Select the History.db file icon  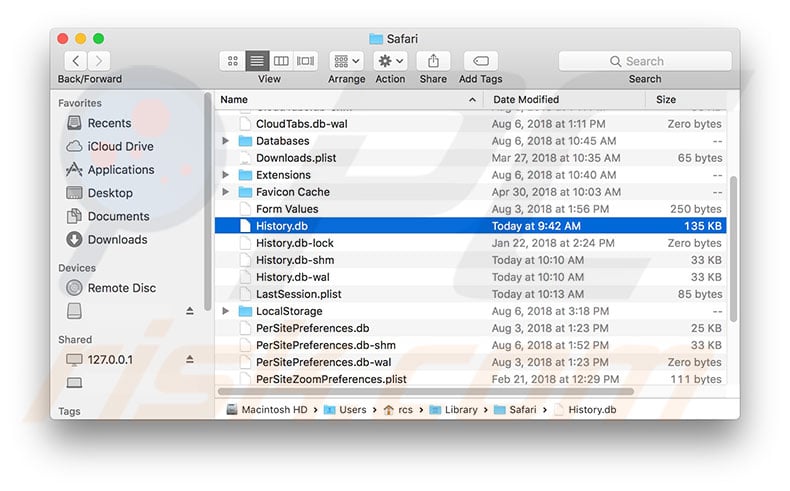click(245, 226)
